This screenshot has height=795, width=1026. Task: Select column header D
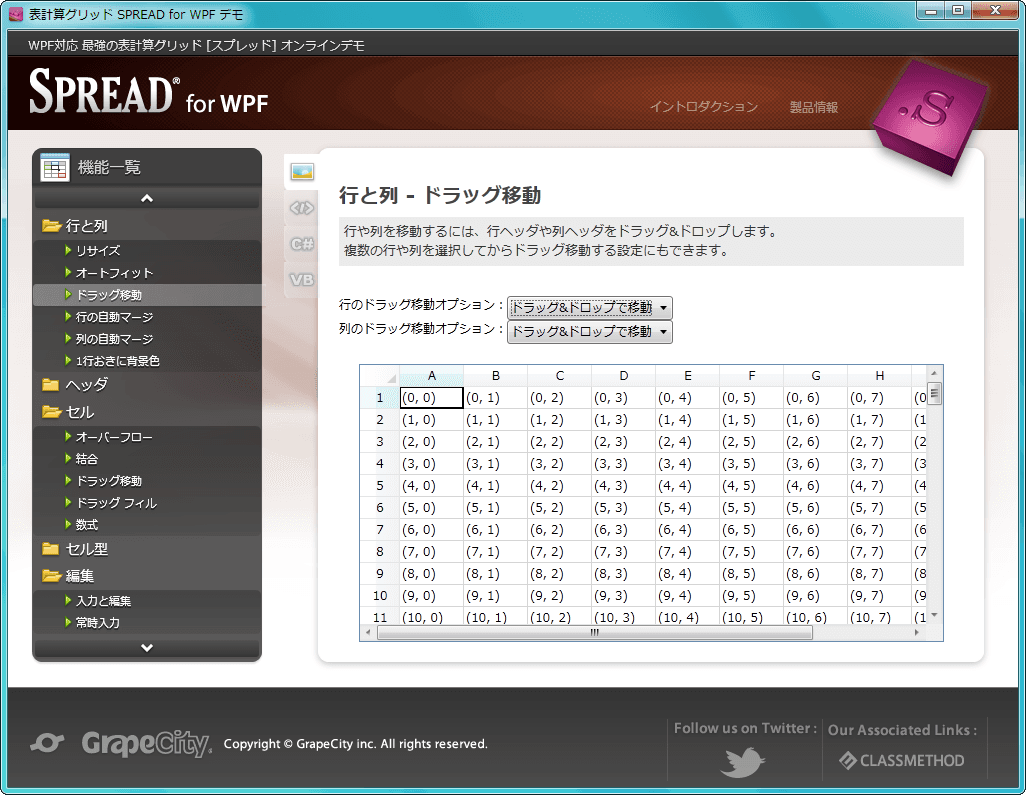point(624,376)
